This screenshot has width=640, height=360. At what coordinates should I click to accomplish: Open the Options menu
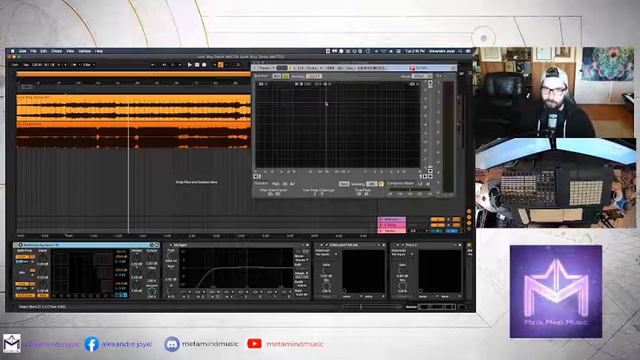coord(84,51)
